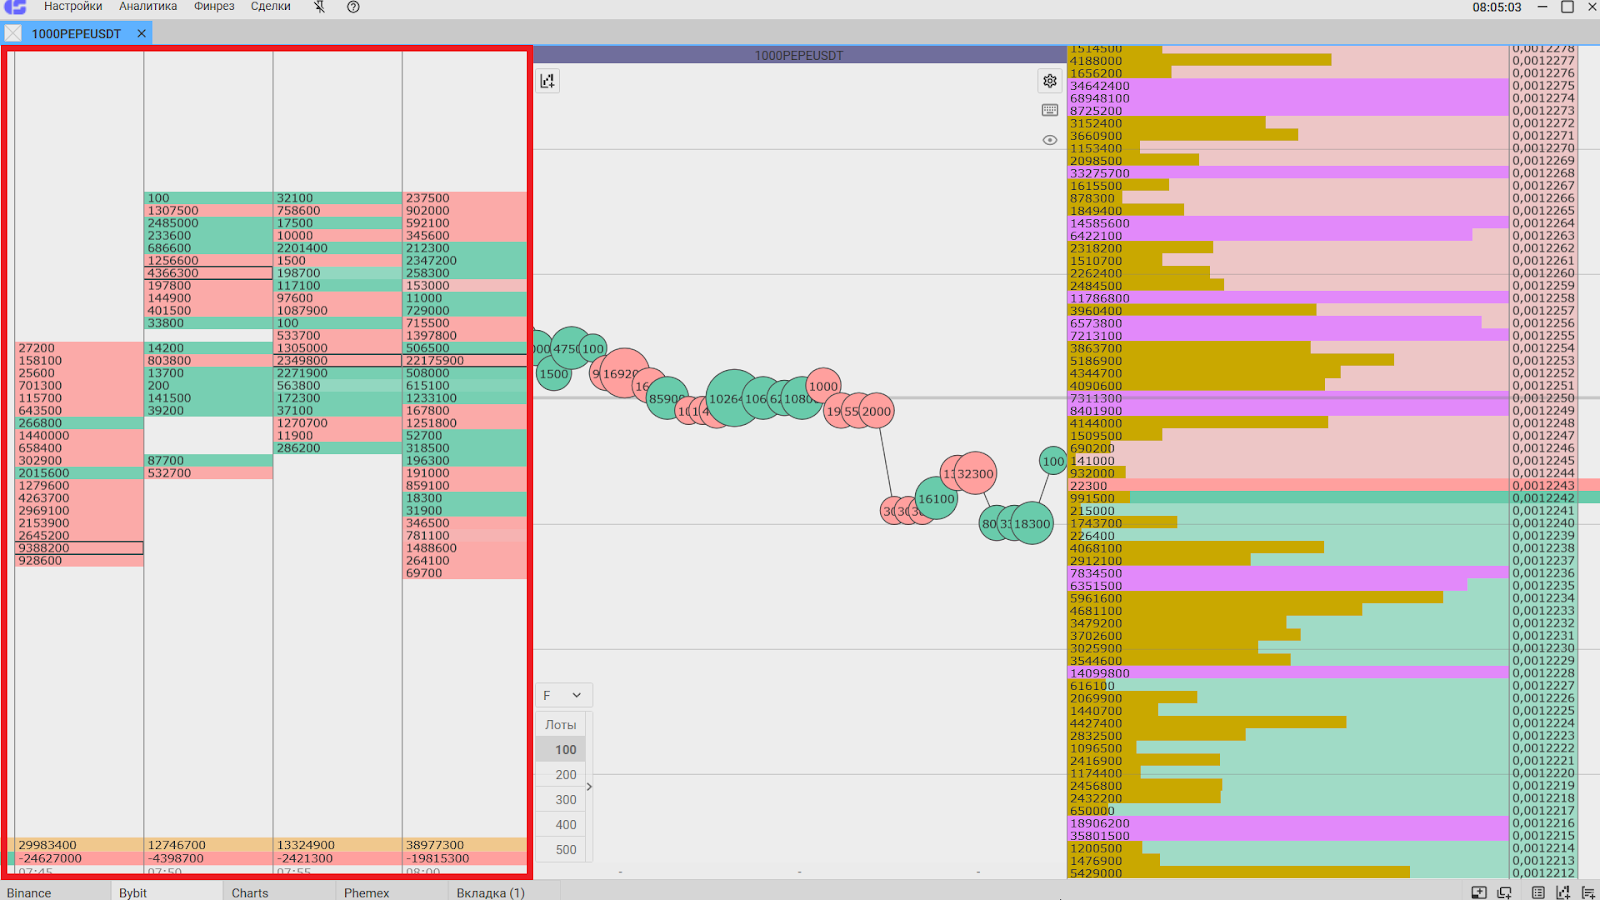Toggle the eye visibility icon on chart

(x=1049, y=140)
